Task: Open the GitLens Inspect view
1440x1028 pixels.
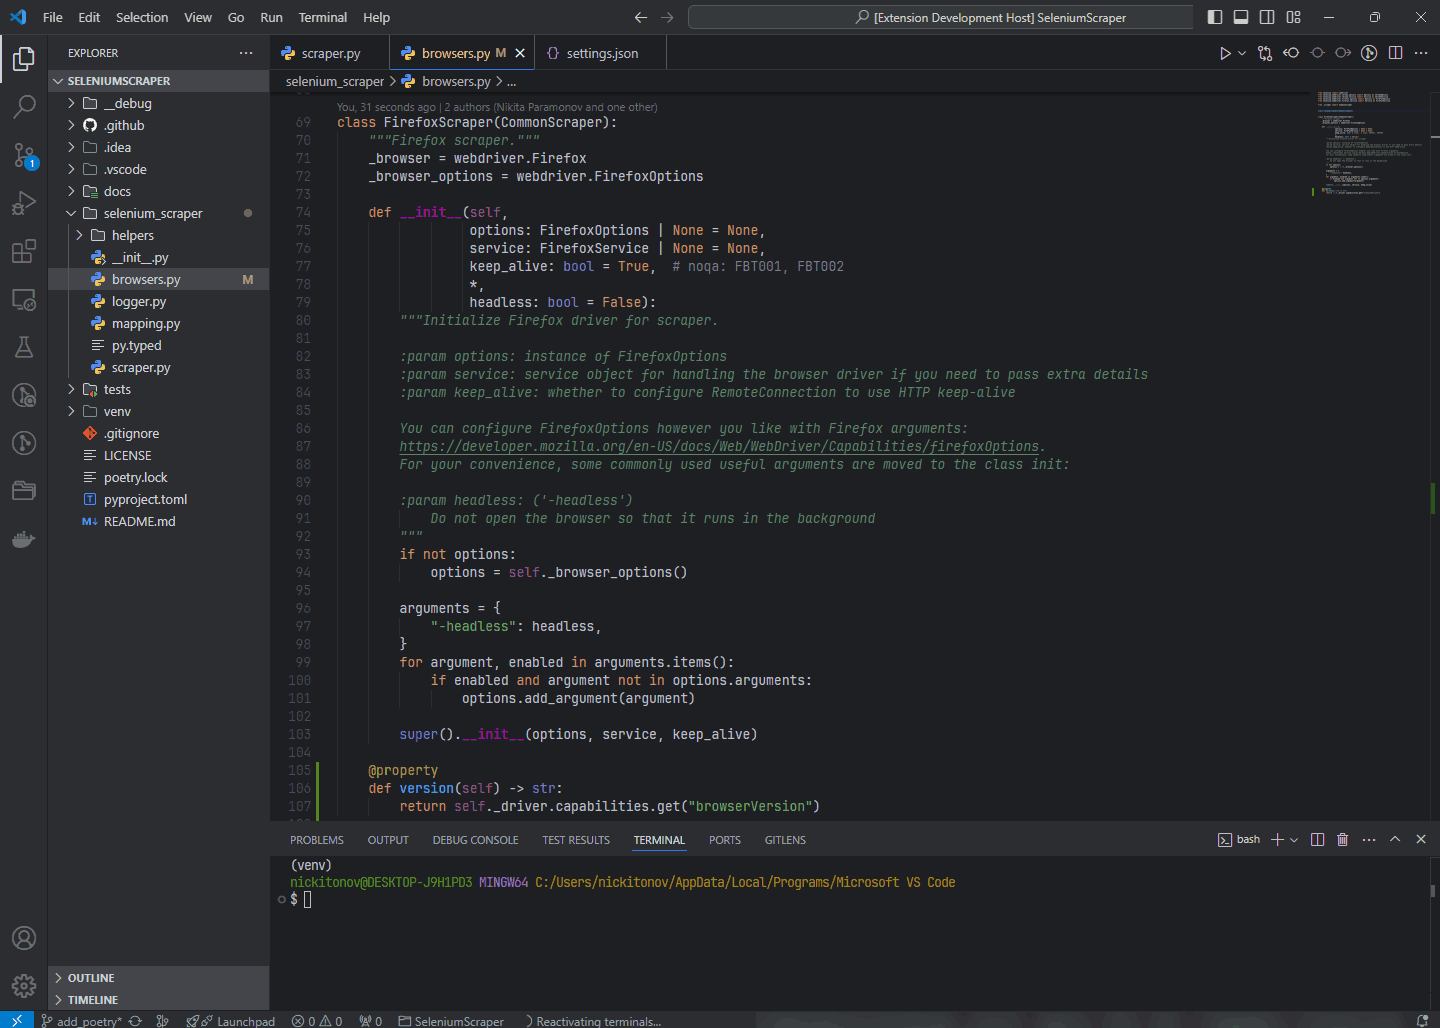Action: coord(24,395)
